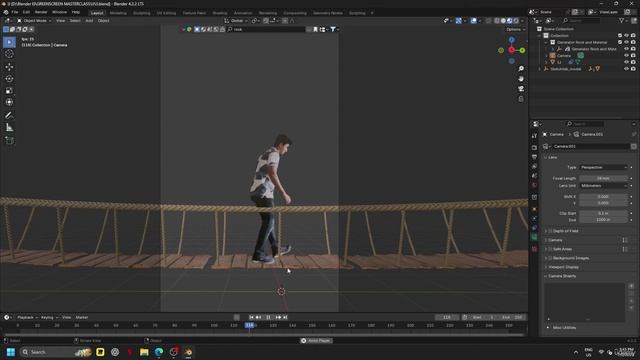Enable the Depth of Field checkbox
The width and height of the screenshot is (640, 360).
(x=550, y=231)
